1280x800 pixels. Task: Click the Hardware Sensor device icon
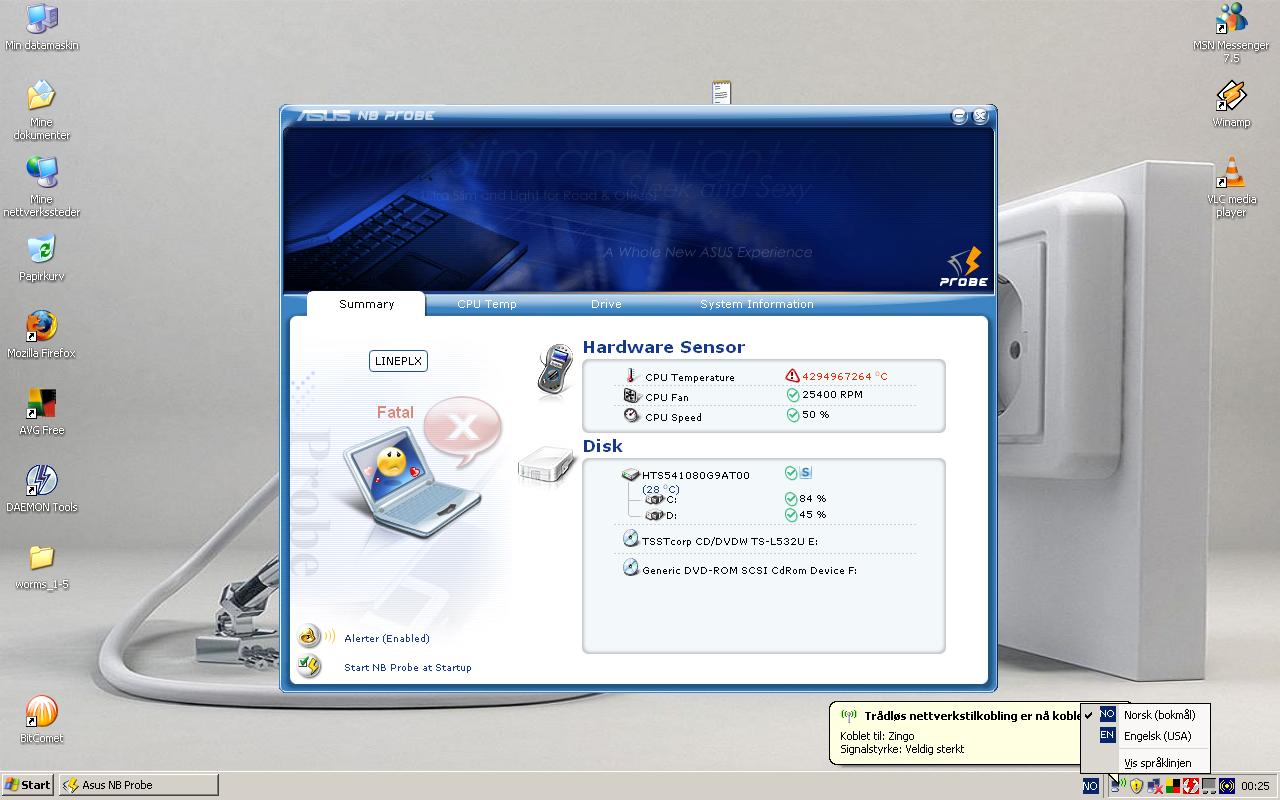click(x=555, y=370)
